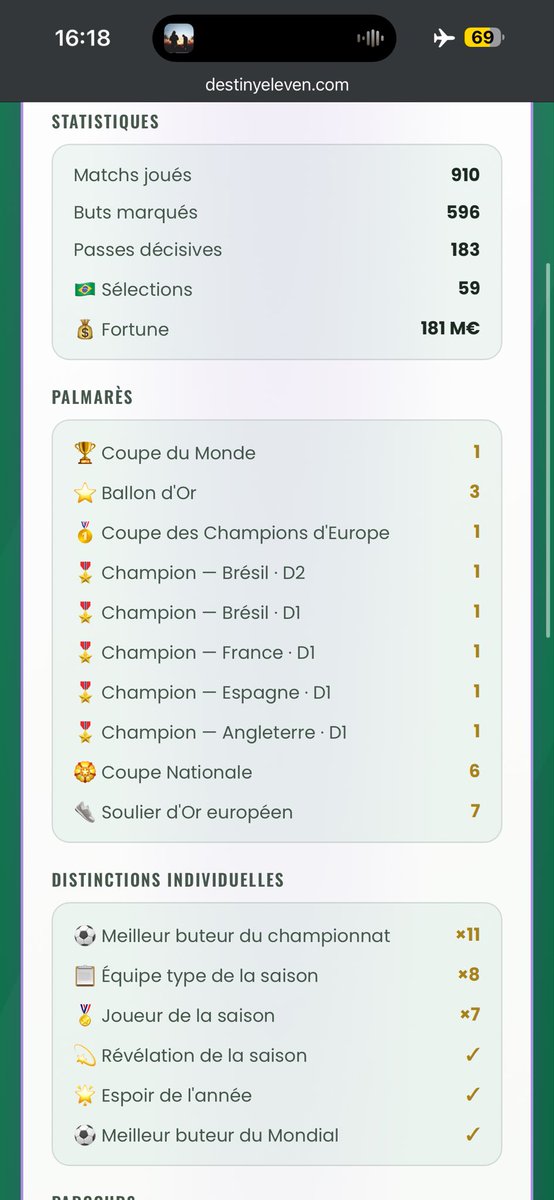The image size is (554, 1200).
Task: Tap the clipboard icon for Équipe type de la saison
Action: (84, 976)
